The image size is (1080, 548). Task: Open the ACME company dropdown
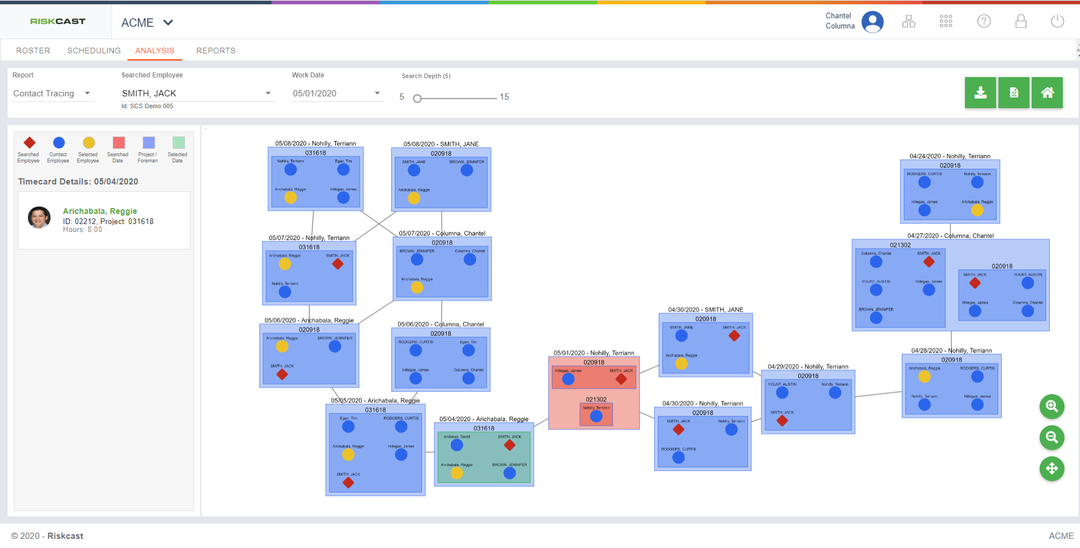click(x=147, y=22)
